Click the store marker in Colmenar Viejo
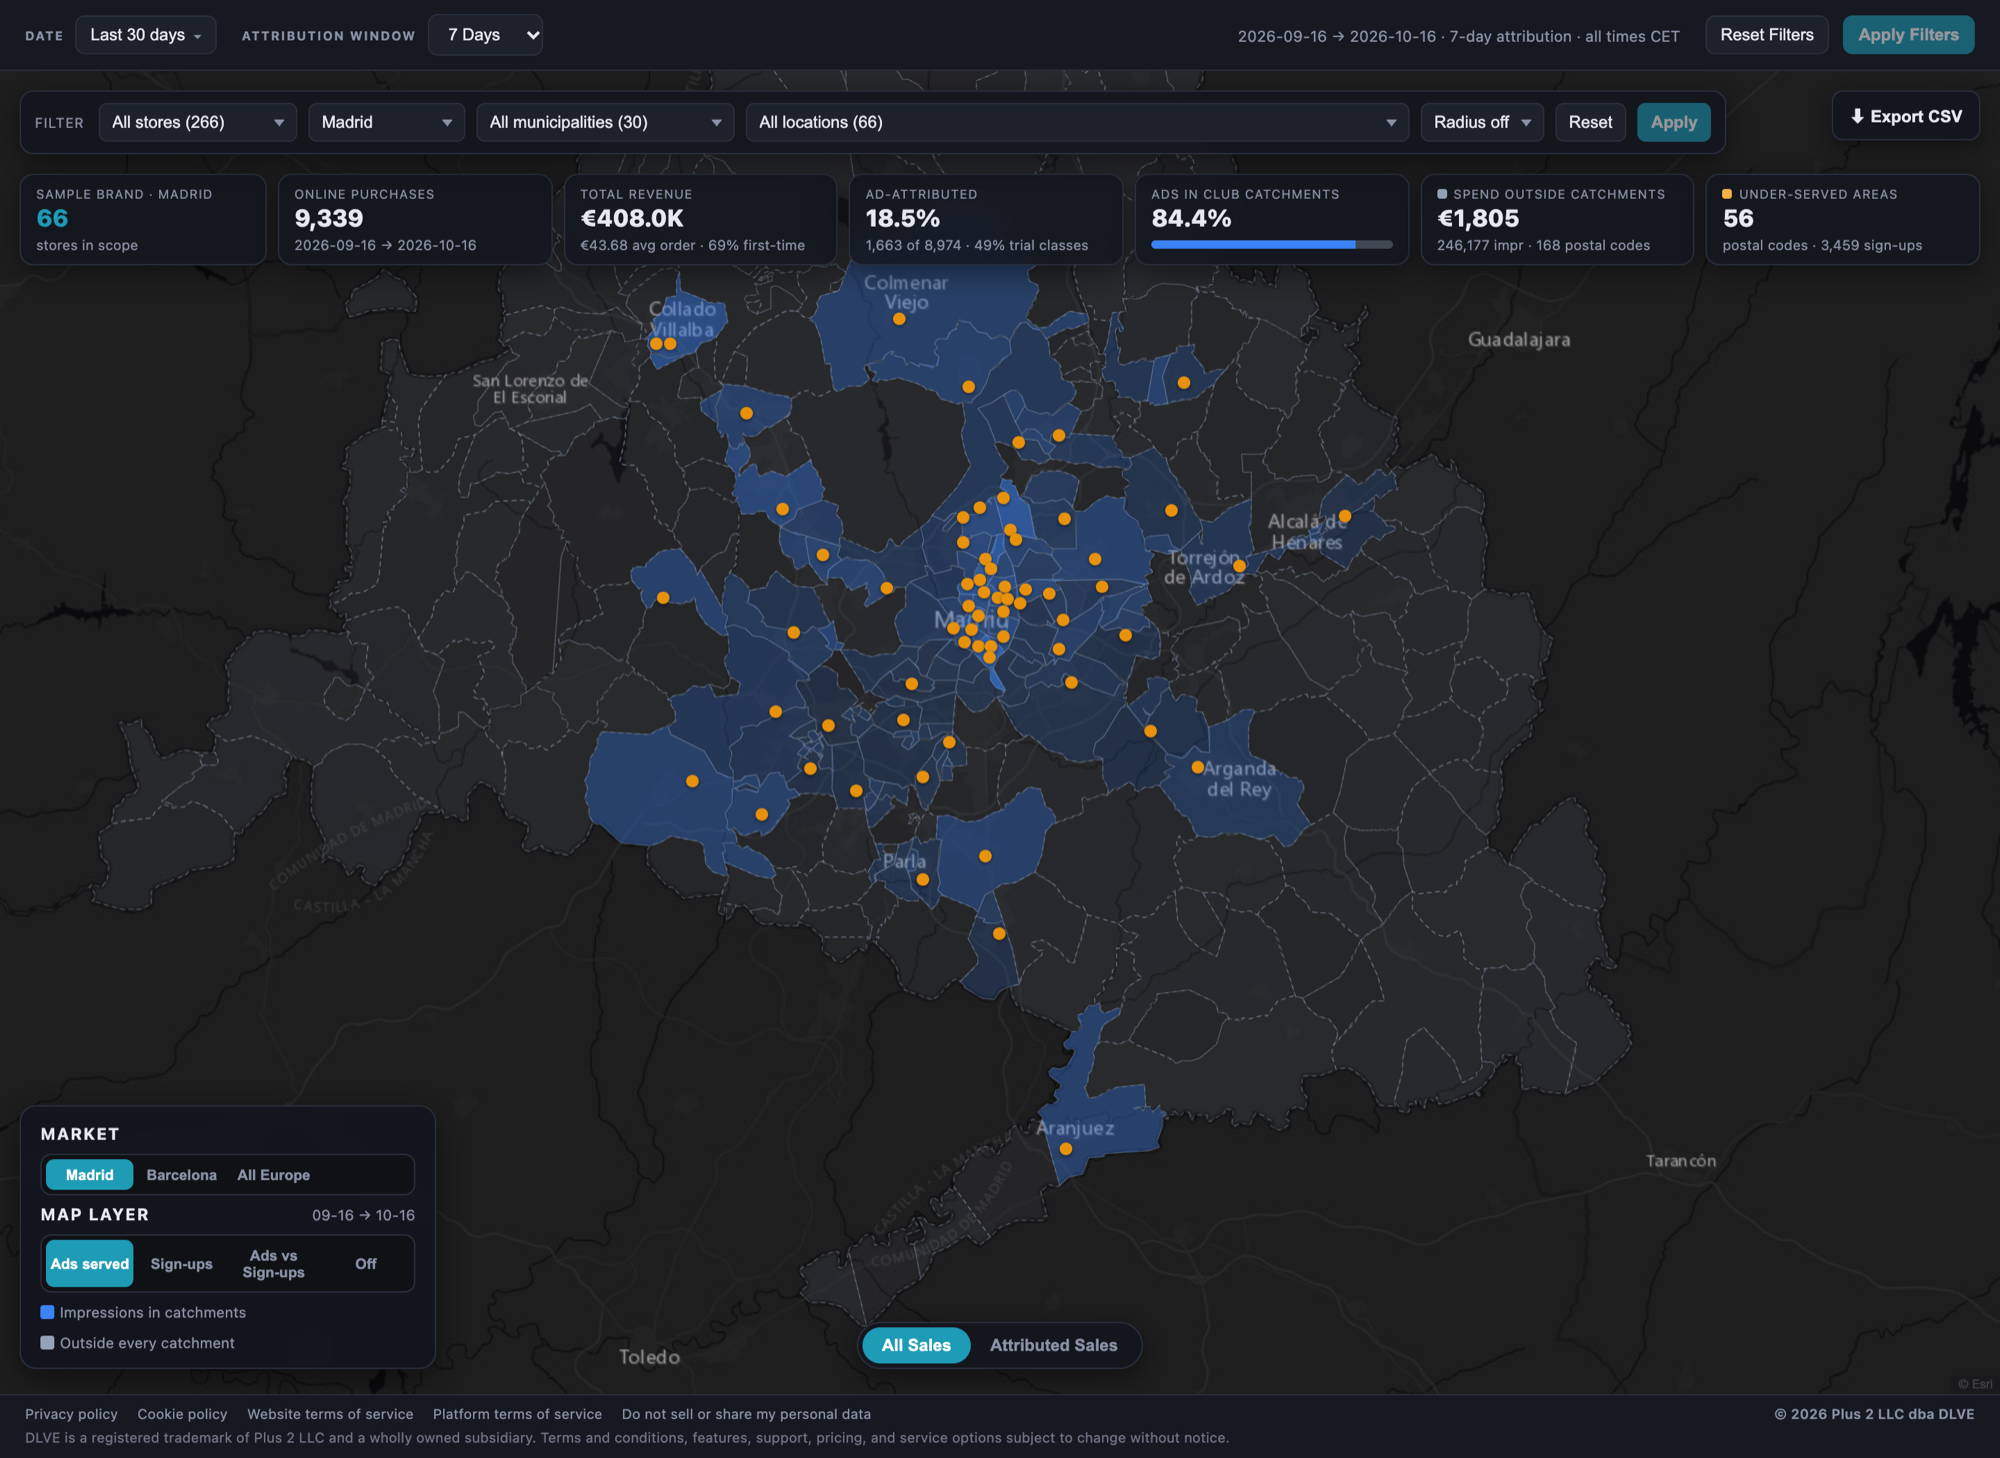The image size is (2000, 1458). pyautogui.click(x=899, y=319)
